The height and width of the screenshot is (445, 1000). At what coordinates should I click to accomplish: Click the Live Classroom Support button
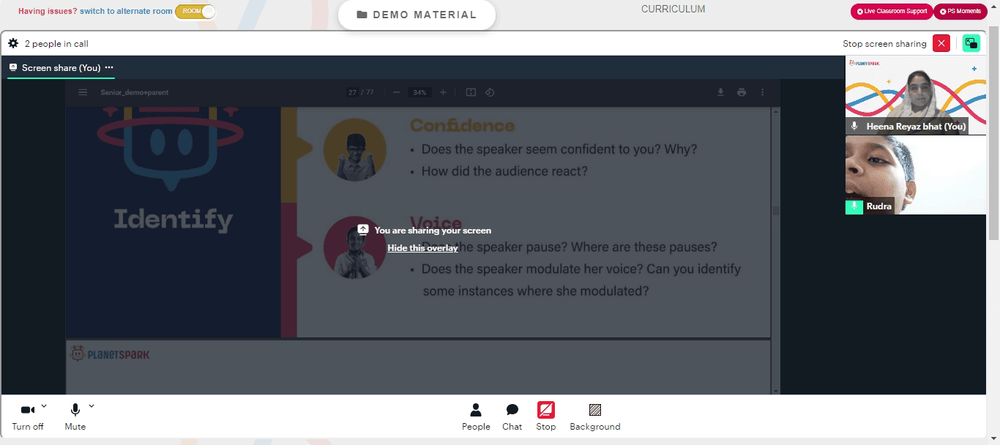(891, 11)
